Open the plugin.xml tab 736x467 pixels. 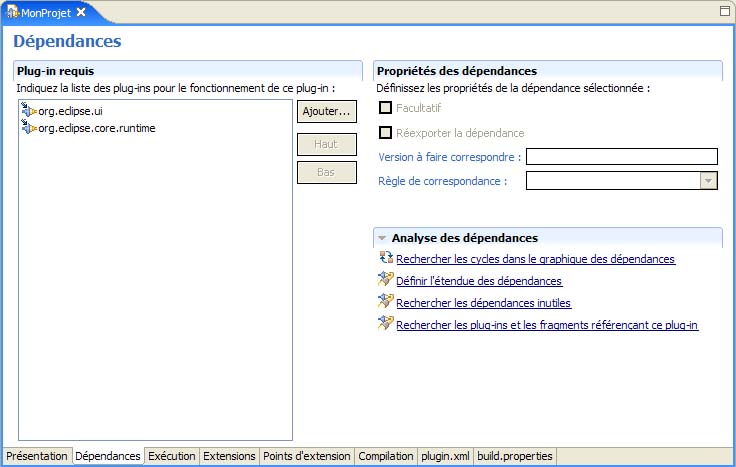(445, 456)
